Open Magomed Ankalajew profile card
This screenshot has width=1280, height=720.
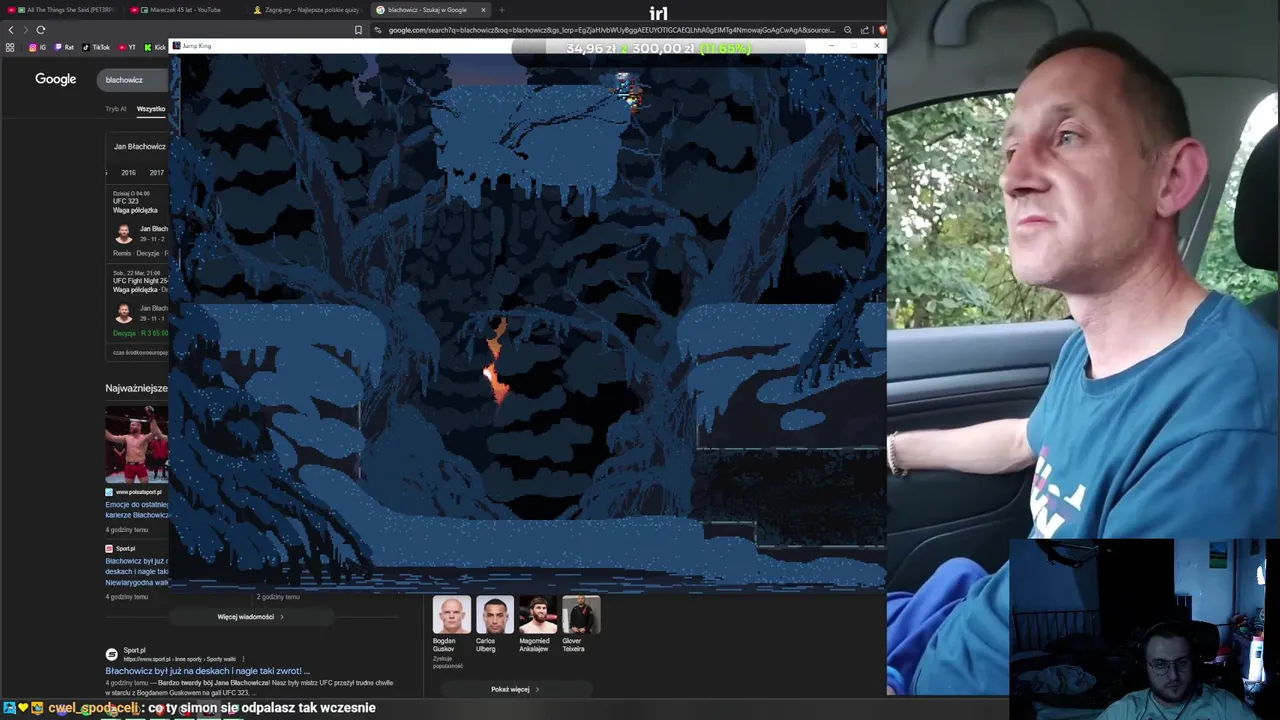pyautogui.click(x=537, y=625)
